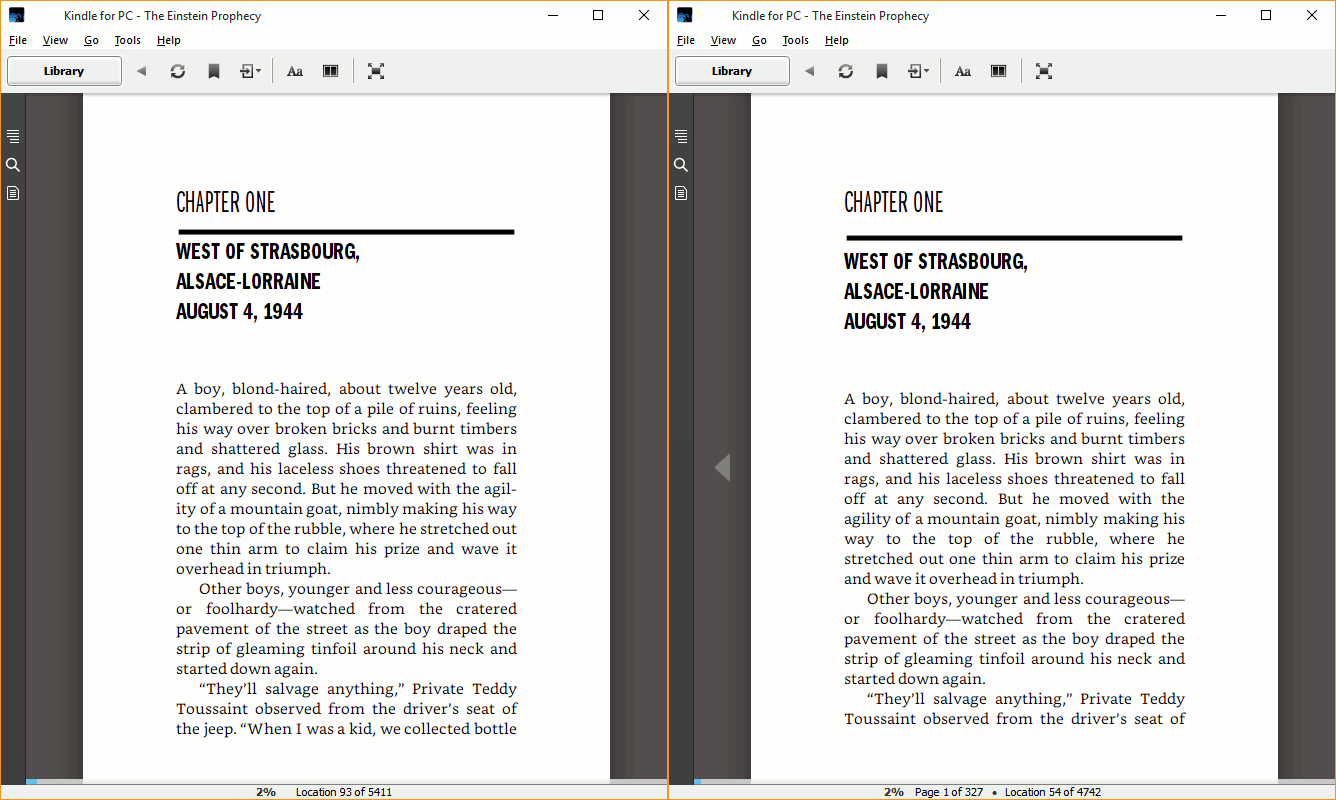
Task: Open the Go menu in the right window
Action: point(759,40)
